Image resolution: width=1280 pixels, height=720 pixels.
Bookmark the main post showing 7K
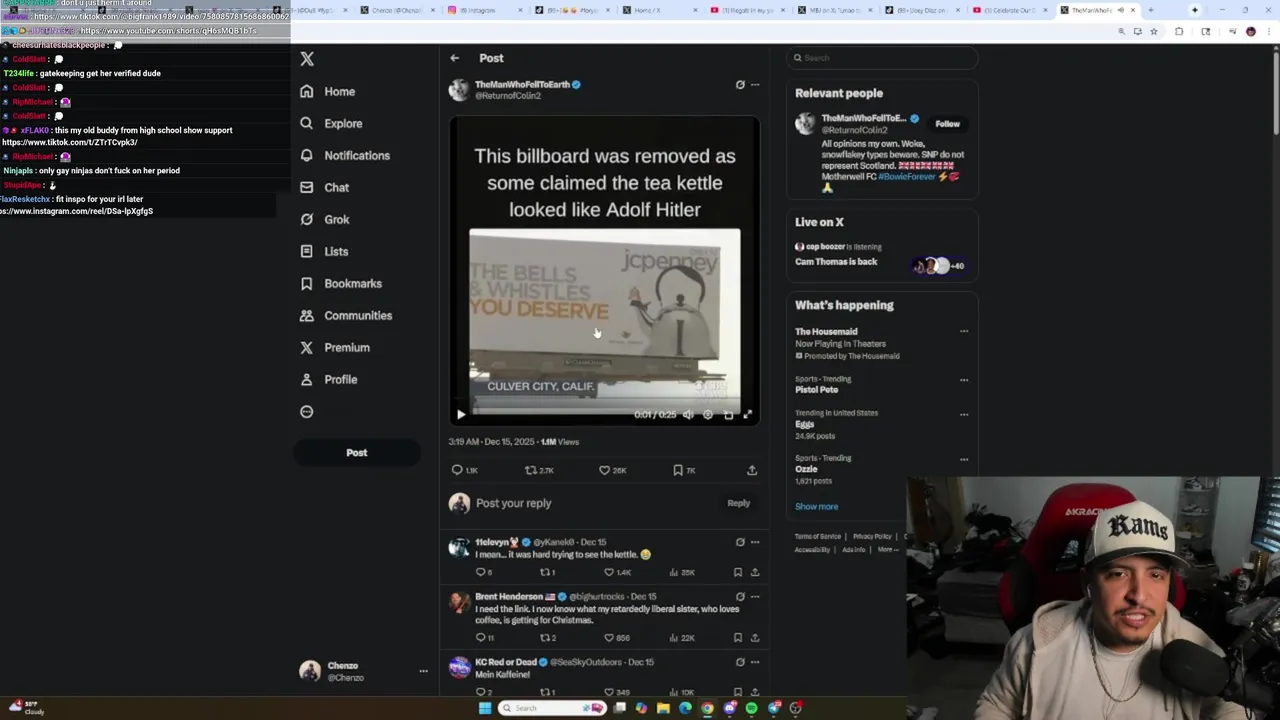click(x=685, y=470)
